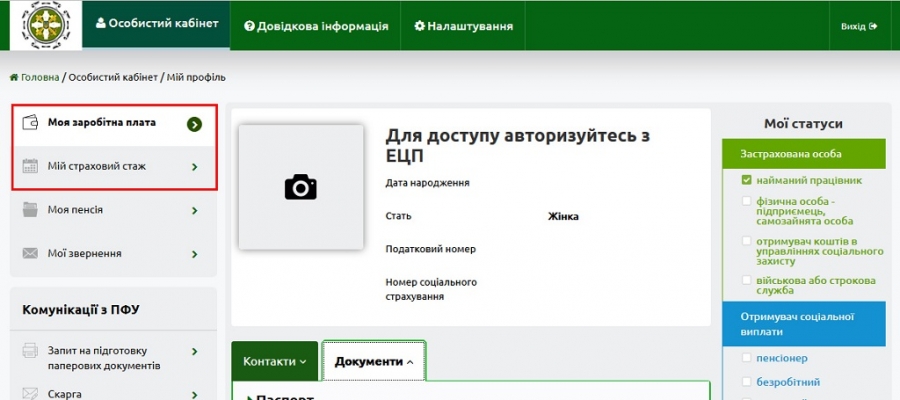The width and height of the screenshot is (900, 400).
Task: Click the user icon in Особистий кабінет
Action: 101,24
